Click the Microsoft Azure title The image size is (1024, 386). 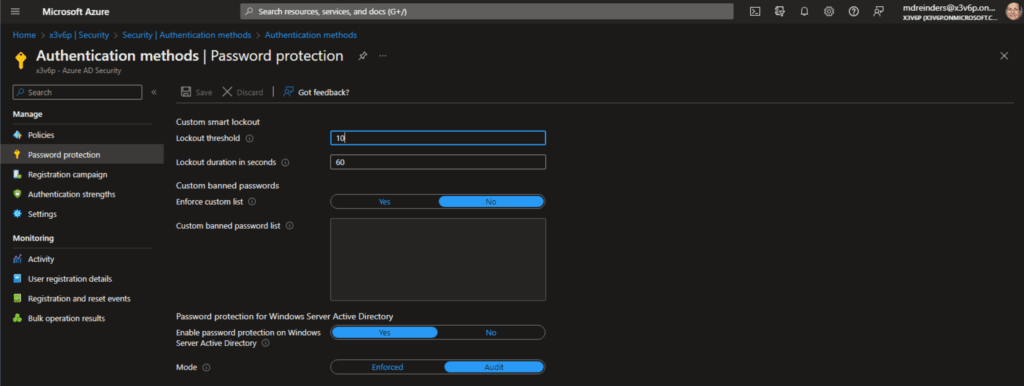(76, 12)
